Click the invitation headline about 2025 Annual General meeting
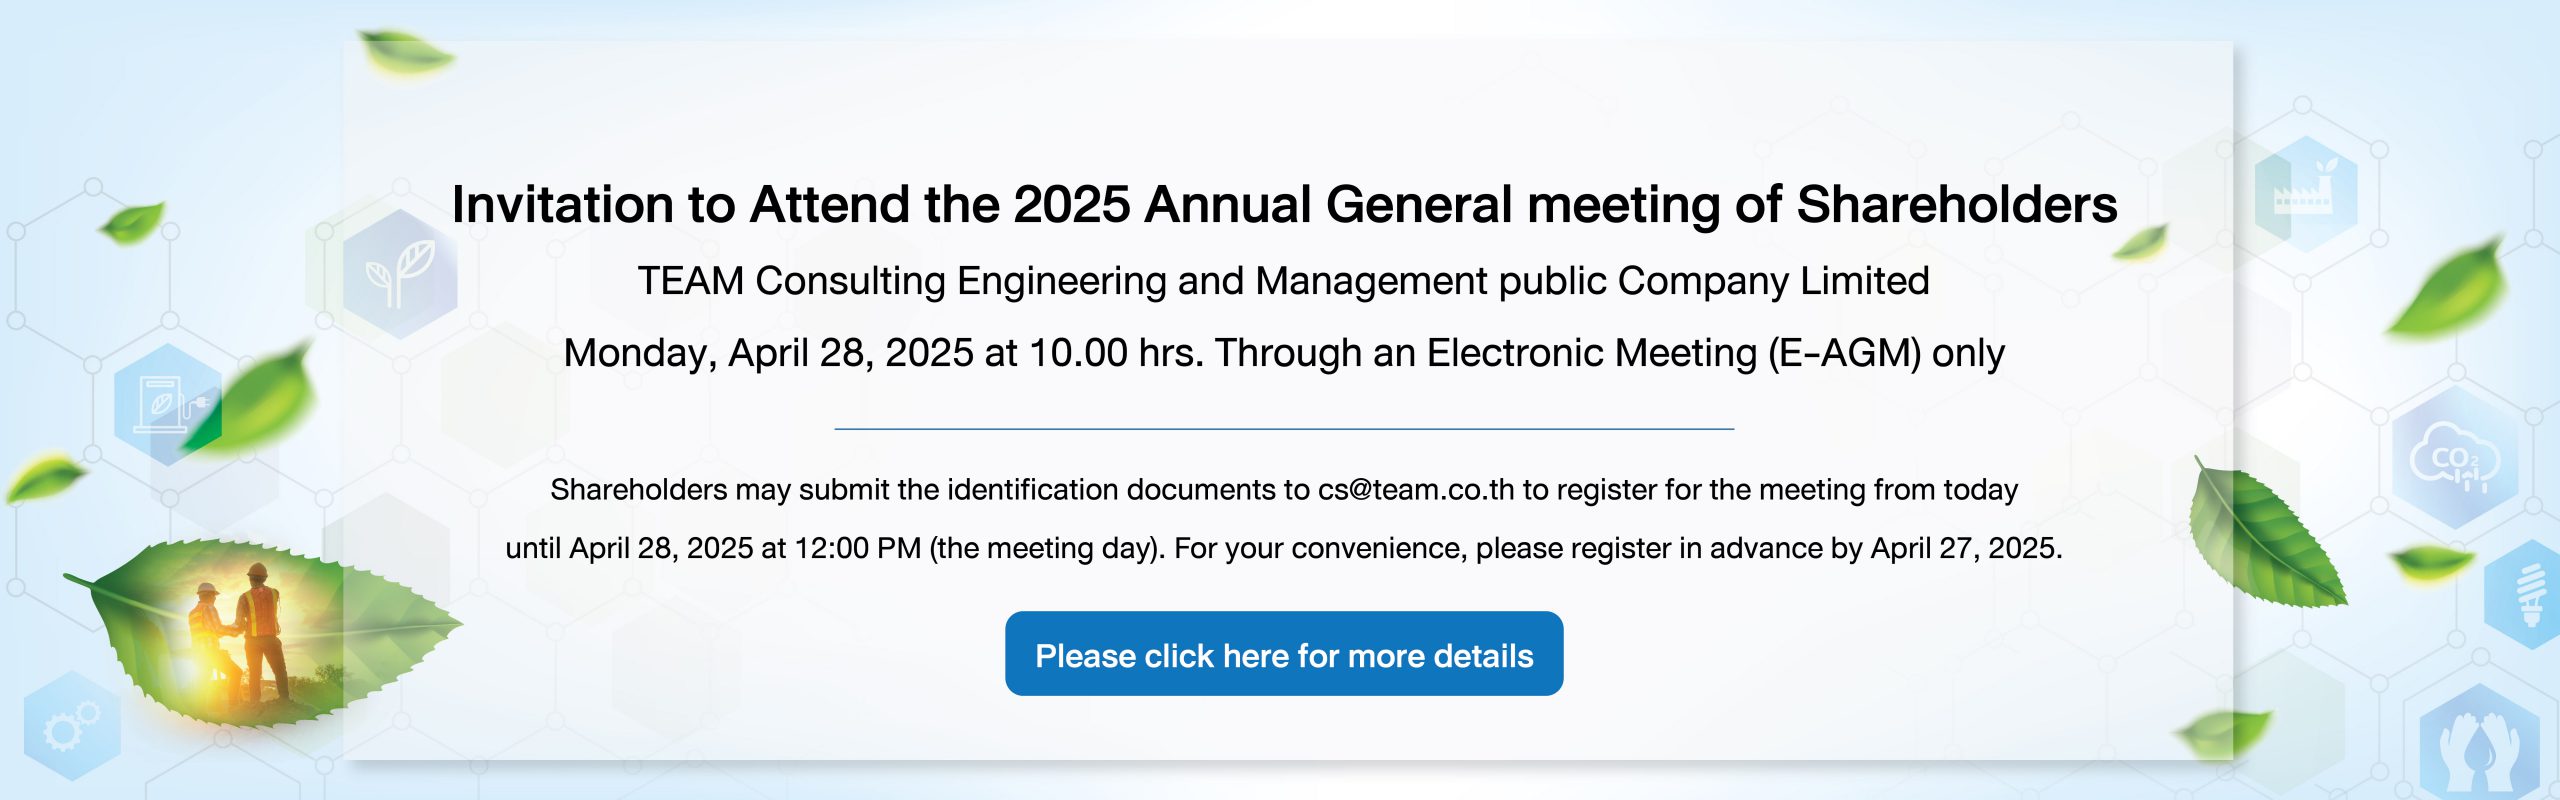2560x800 pixels. (1284, 205)
